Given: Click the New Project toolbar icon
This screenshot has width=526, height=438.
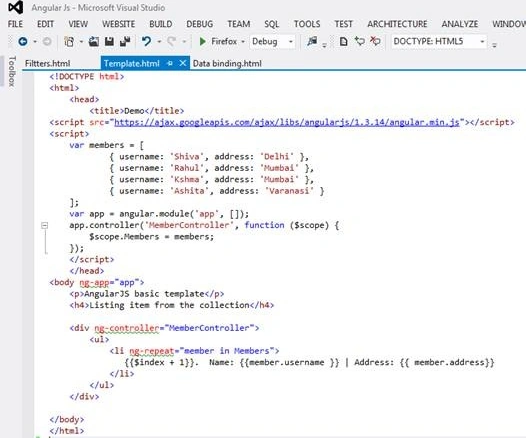Looking at the screenshot, I should [69, 42].
